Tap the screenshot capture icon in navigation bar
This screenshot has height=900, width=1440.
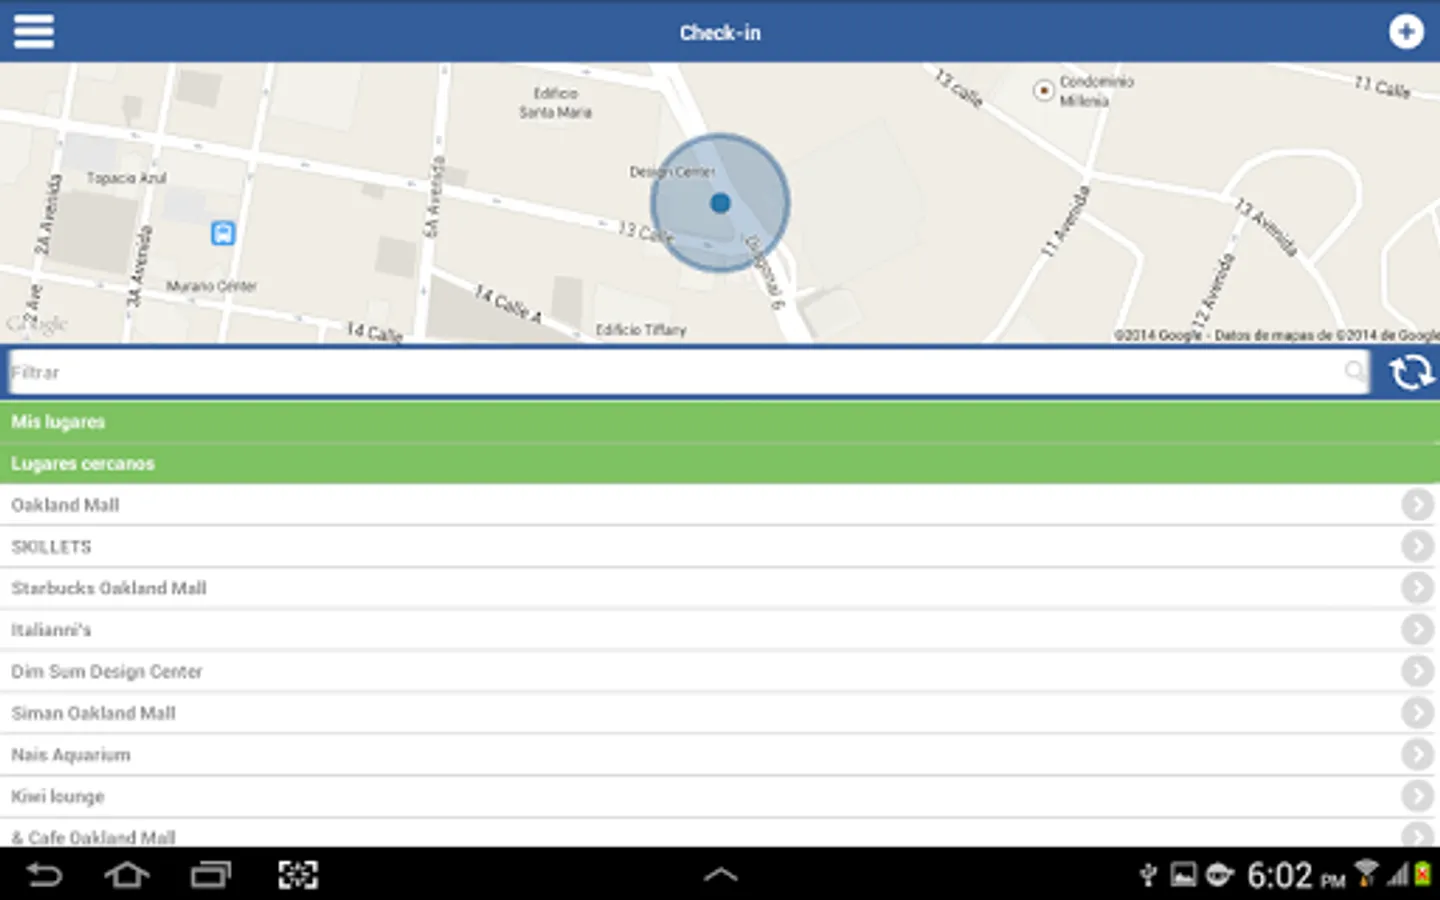pyautogui.click(x=298, y=875)
